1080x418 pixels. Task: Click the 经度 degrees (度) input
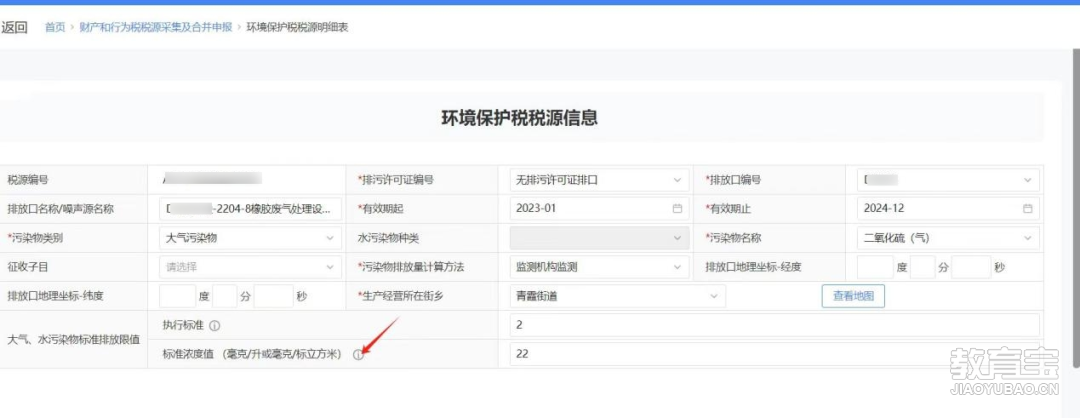875,267
